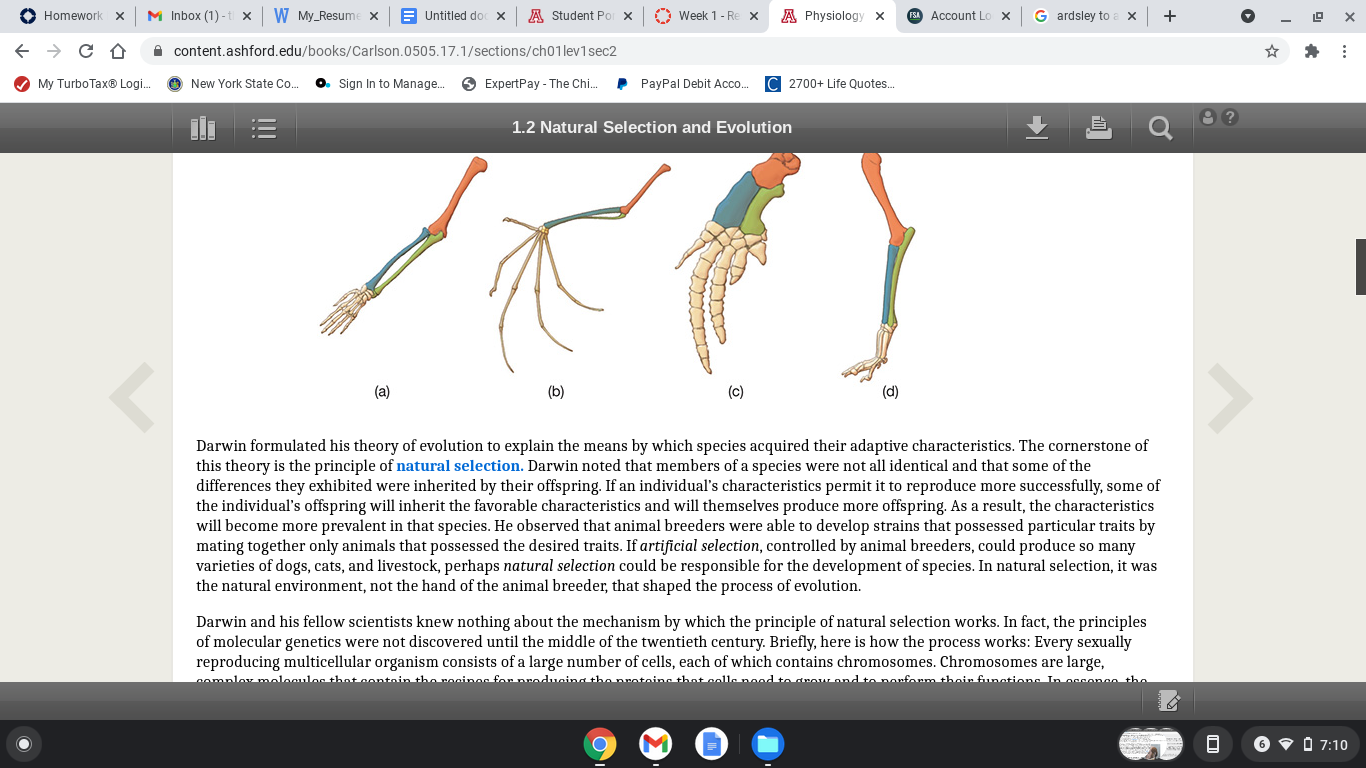Open the ChromeOS launcher button

(24, 744)
